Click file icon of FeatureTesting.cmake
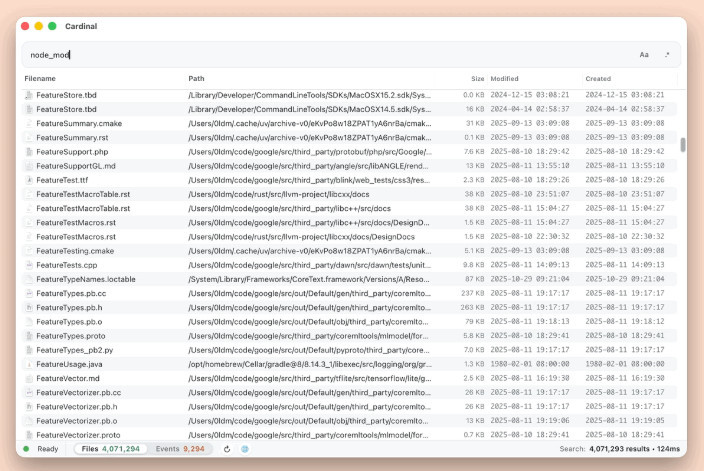The image size is (704, 471). coord(29,251)
